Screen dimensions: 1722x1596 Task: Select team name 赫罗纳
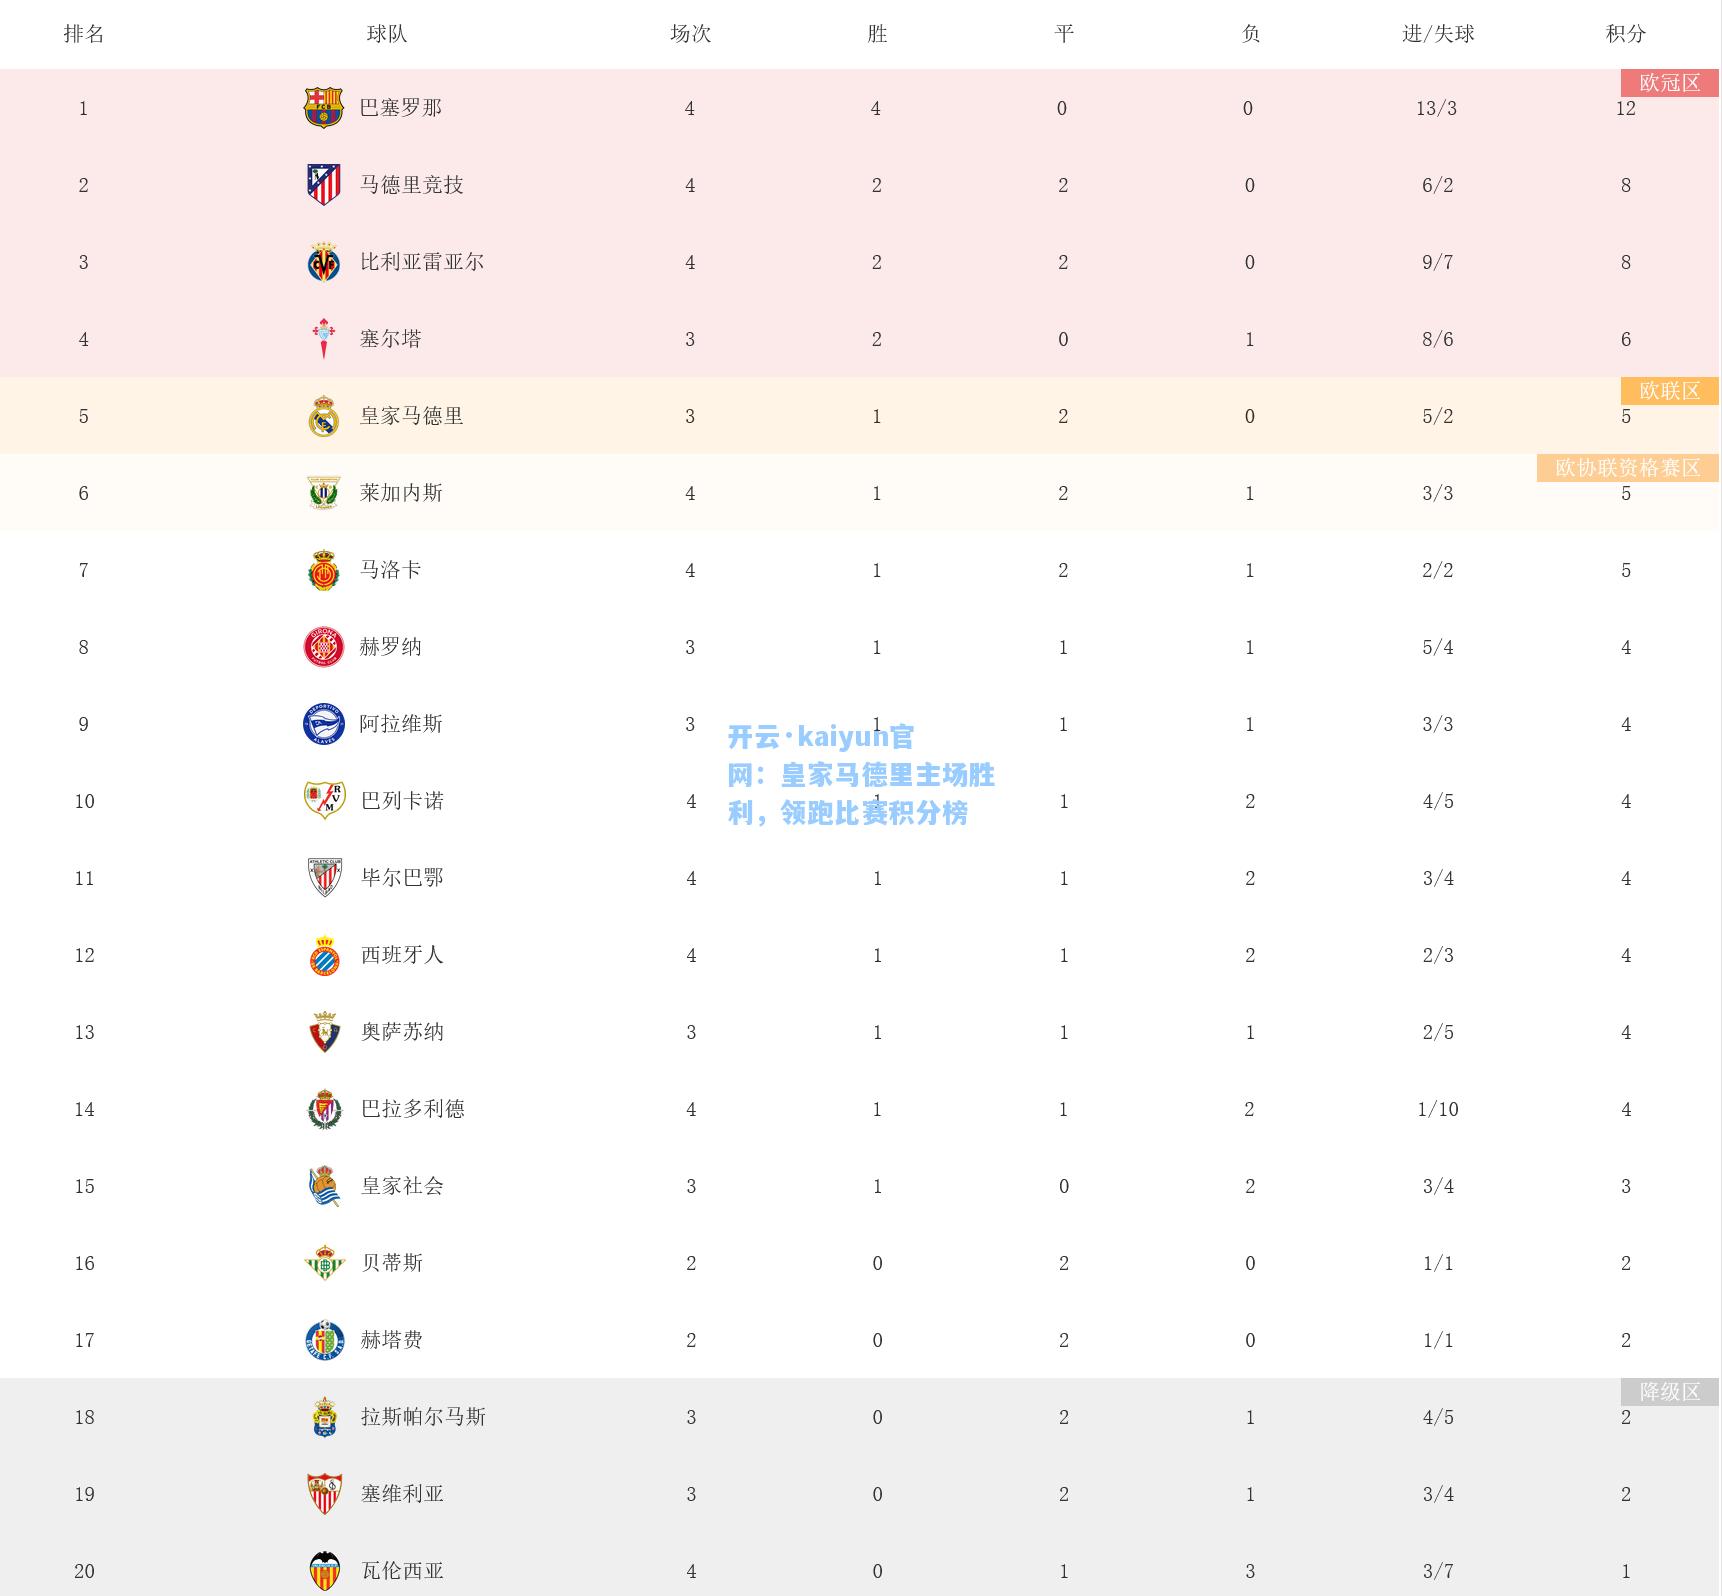(390, 647)
